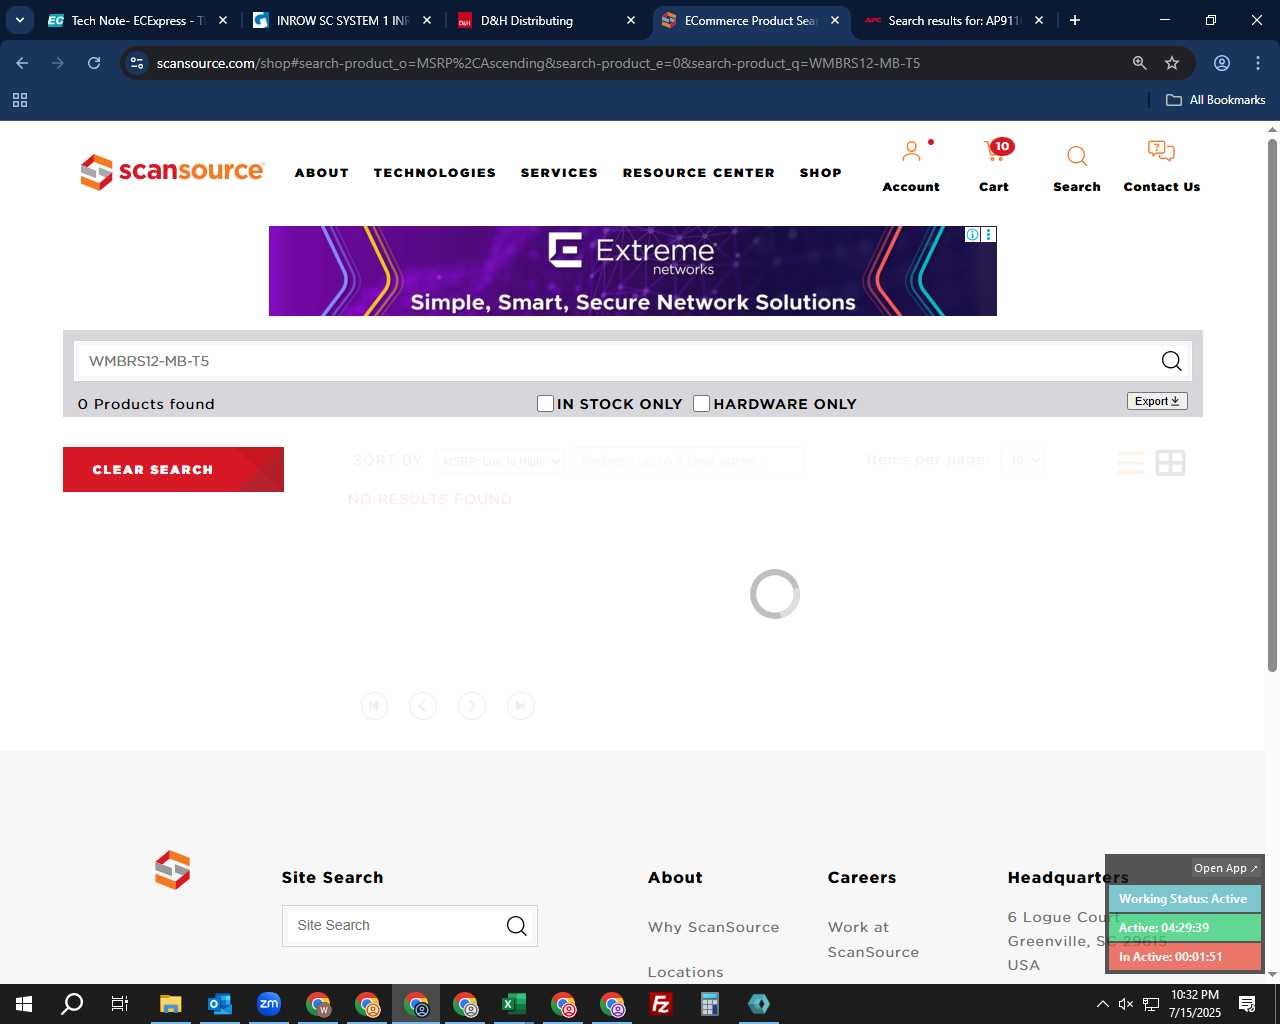This screenshot has width=1280, height=1024.
Task: Open the RESOURCE CENTER menu
Action: click(699, 173)
